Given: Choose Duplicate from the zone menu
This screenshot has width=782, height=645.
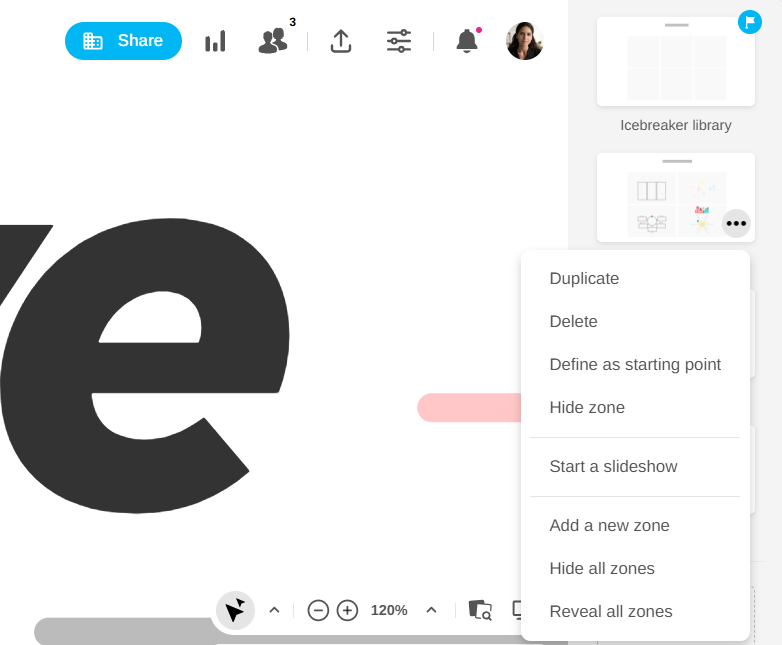Looking at the screenshot, I should coord(584,279).
